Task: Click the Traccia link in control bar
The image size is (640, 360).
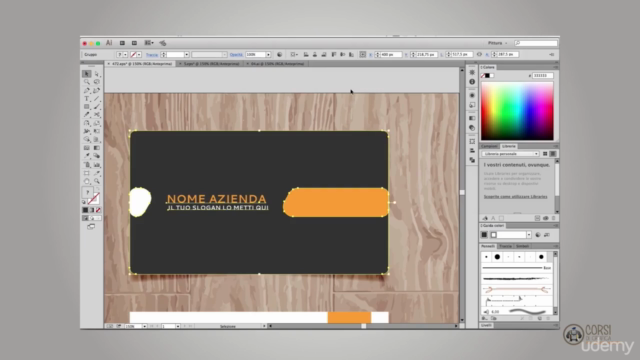Action: click(152, 55)
